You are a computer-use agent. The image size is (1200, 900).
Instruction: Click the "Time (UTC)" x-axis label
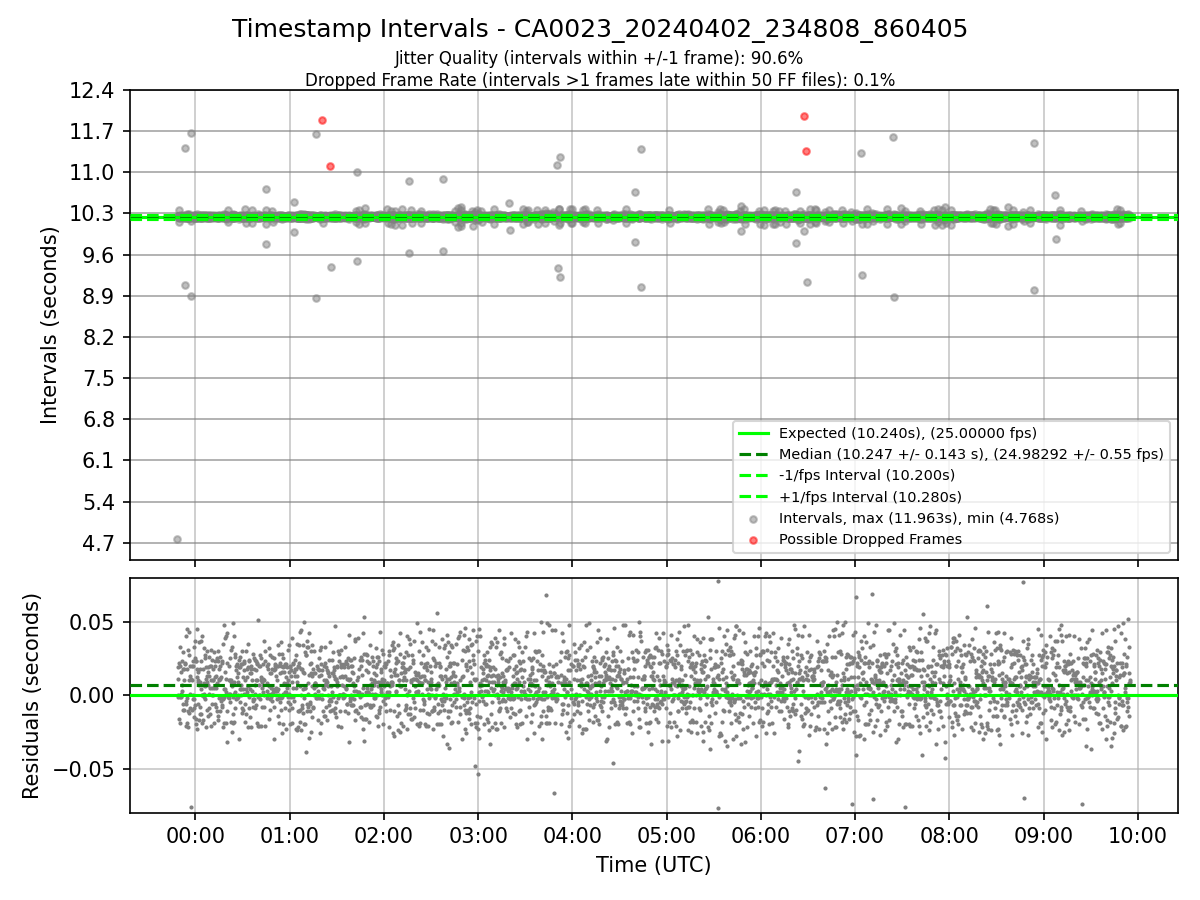[653, 865]
